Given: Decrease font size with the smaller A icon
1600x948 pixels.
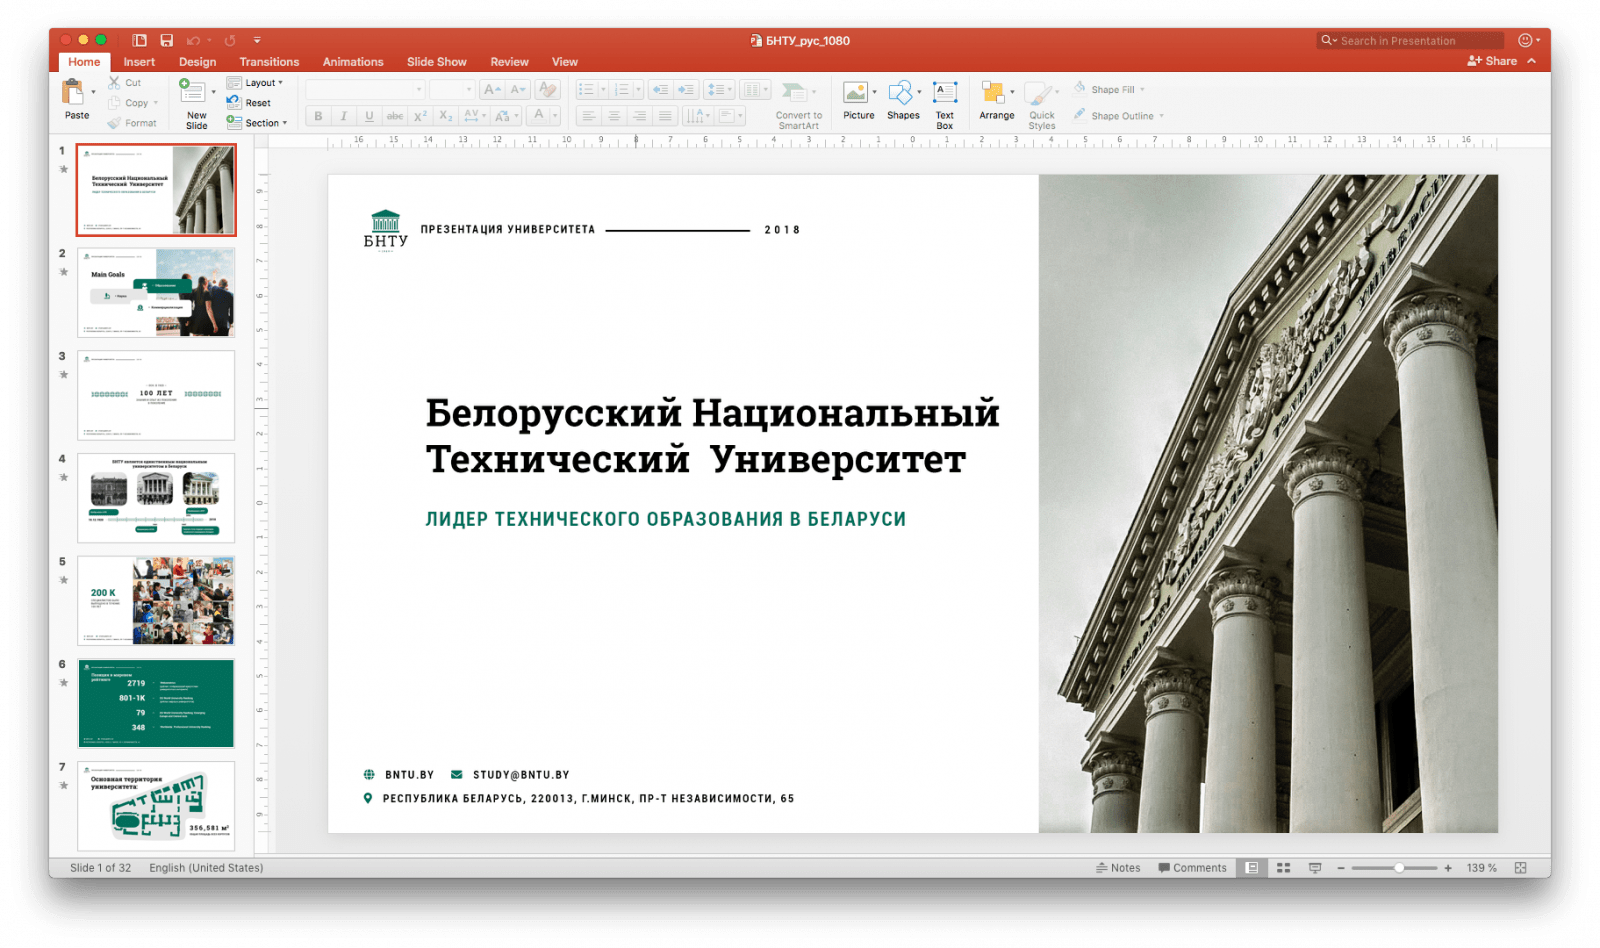Looking at the screenshot, I should point(517,90).
